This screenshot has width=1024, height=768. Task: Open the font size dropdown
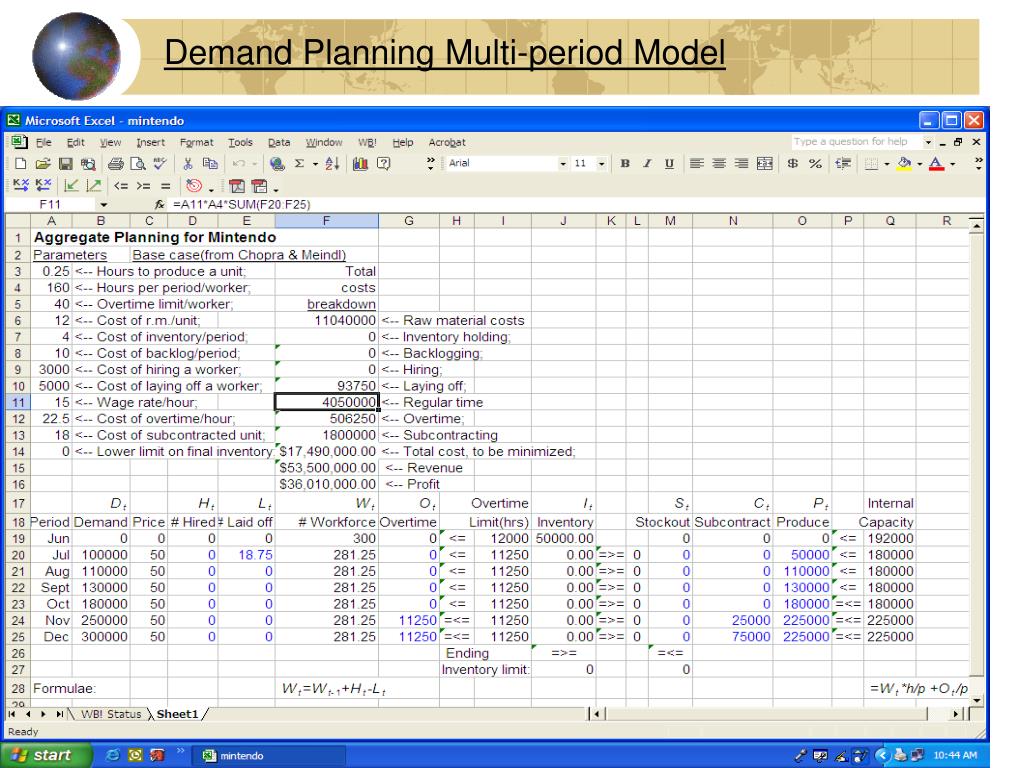point(601,164)
